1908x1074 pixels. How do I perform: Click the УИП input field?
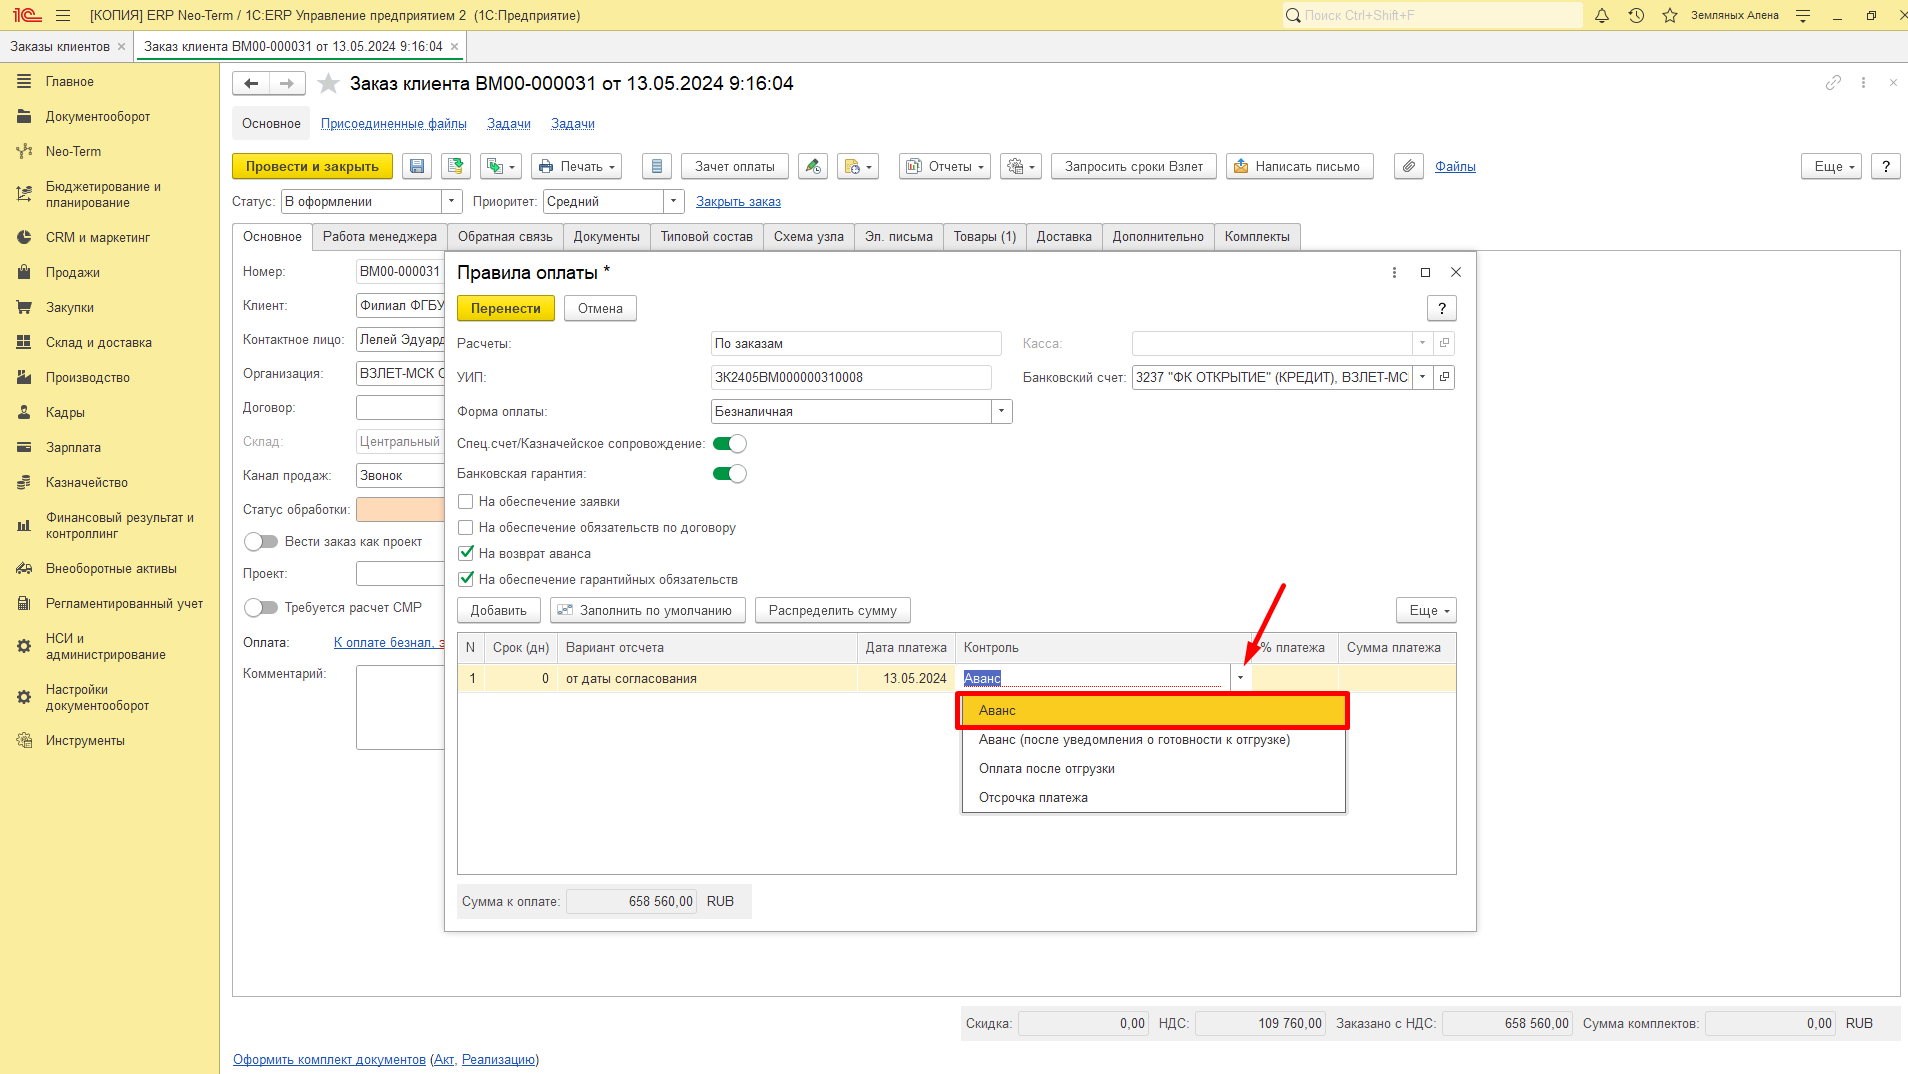(x=851, y=377)
